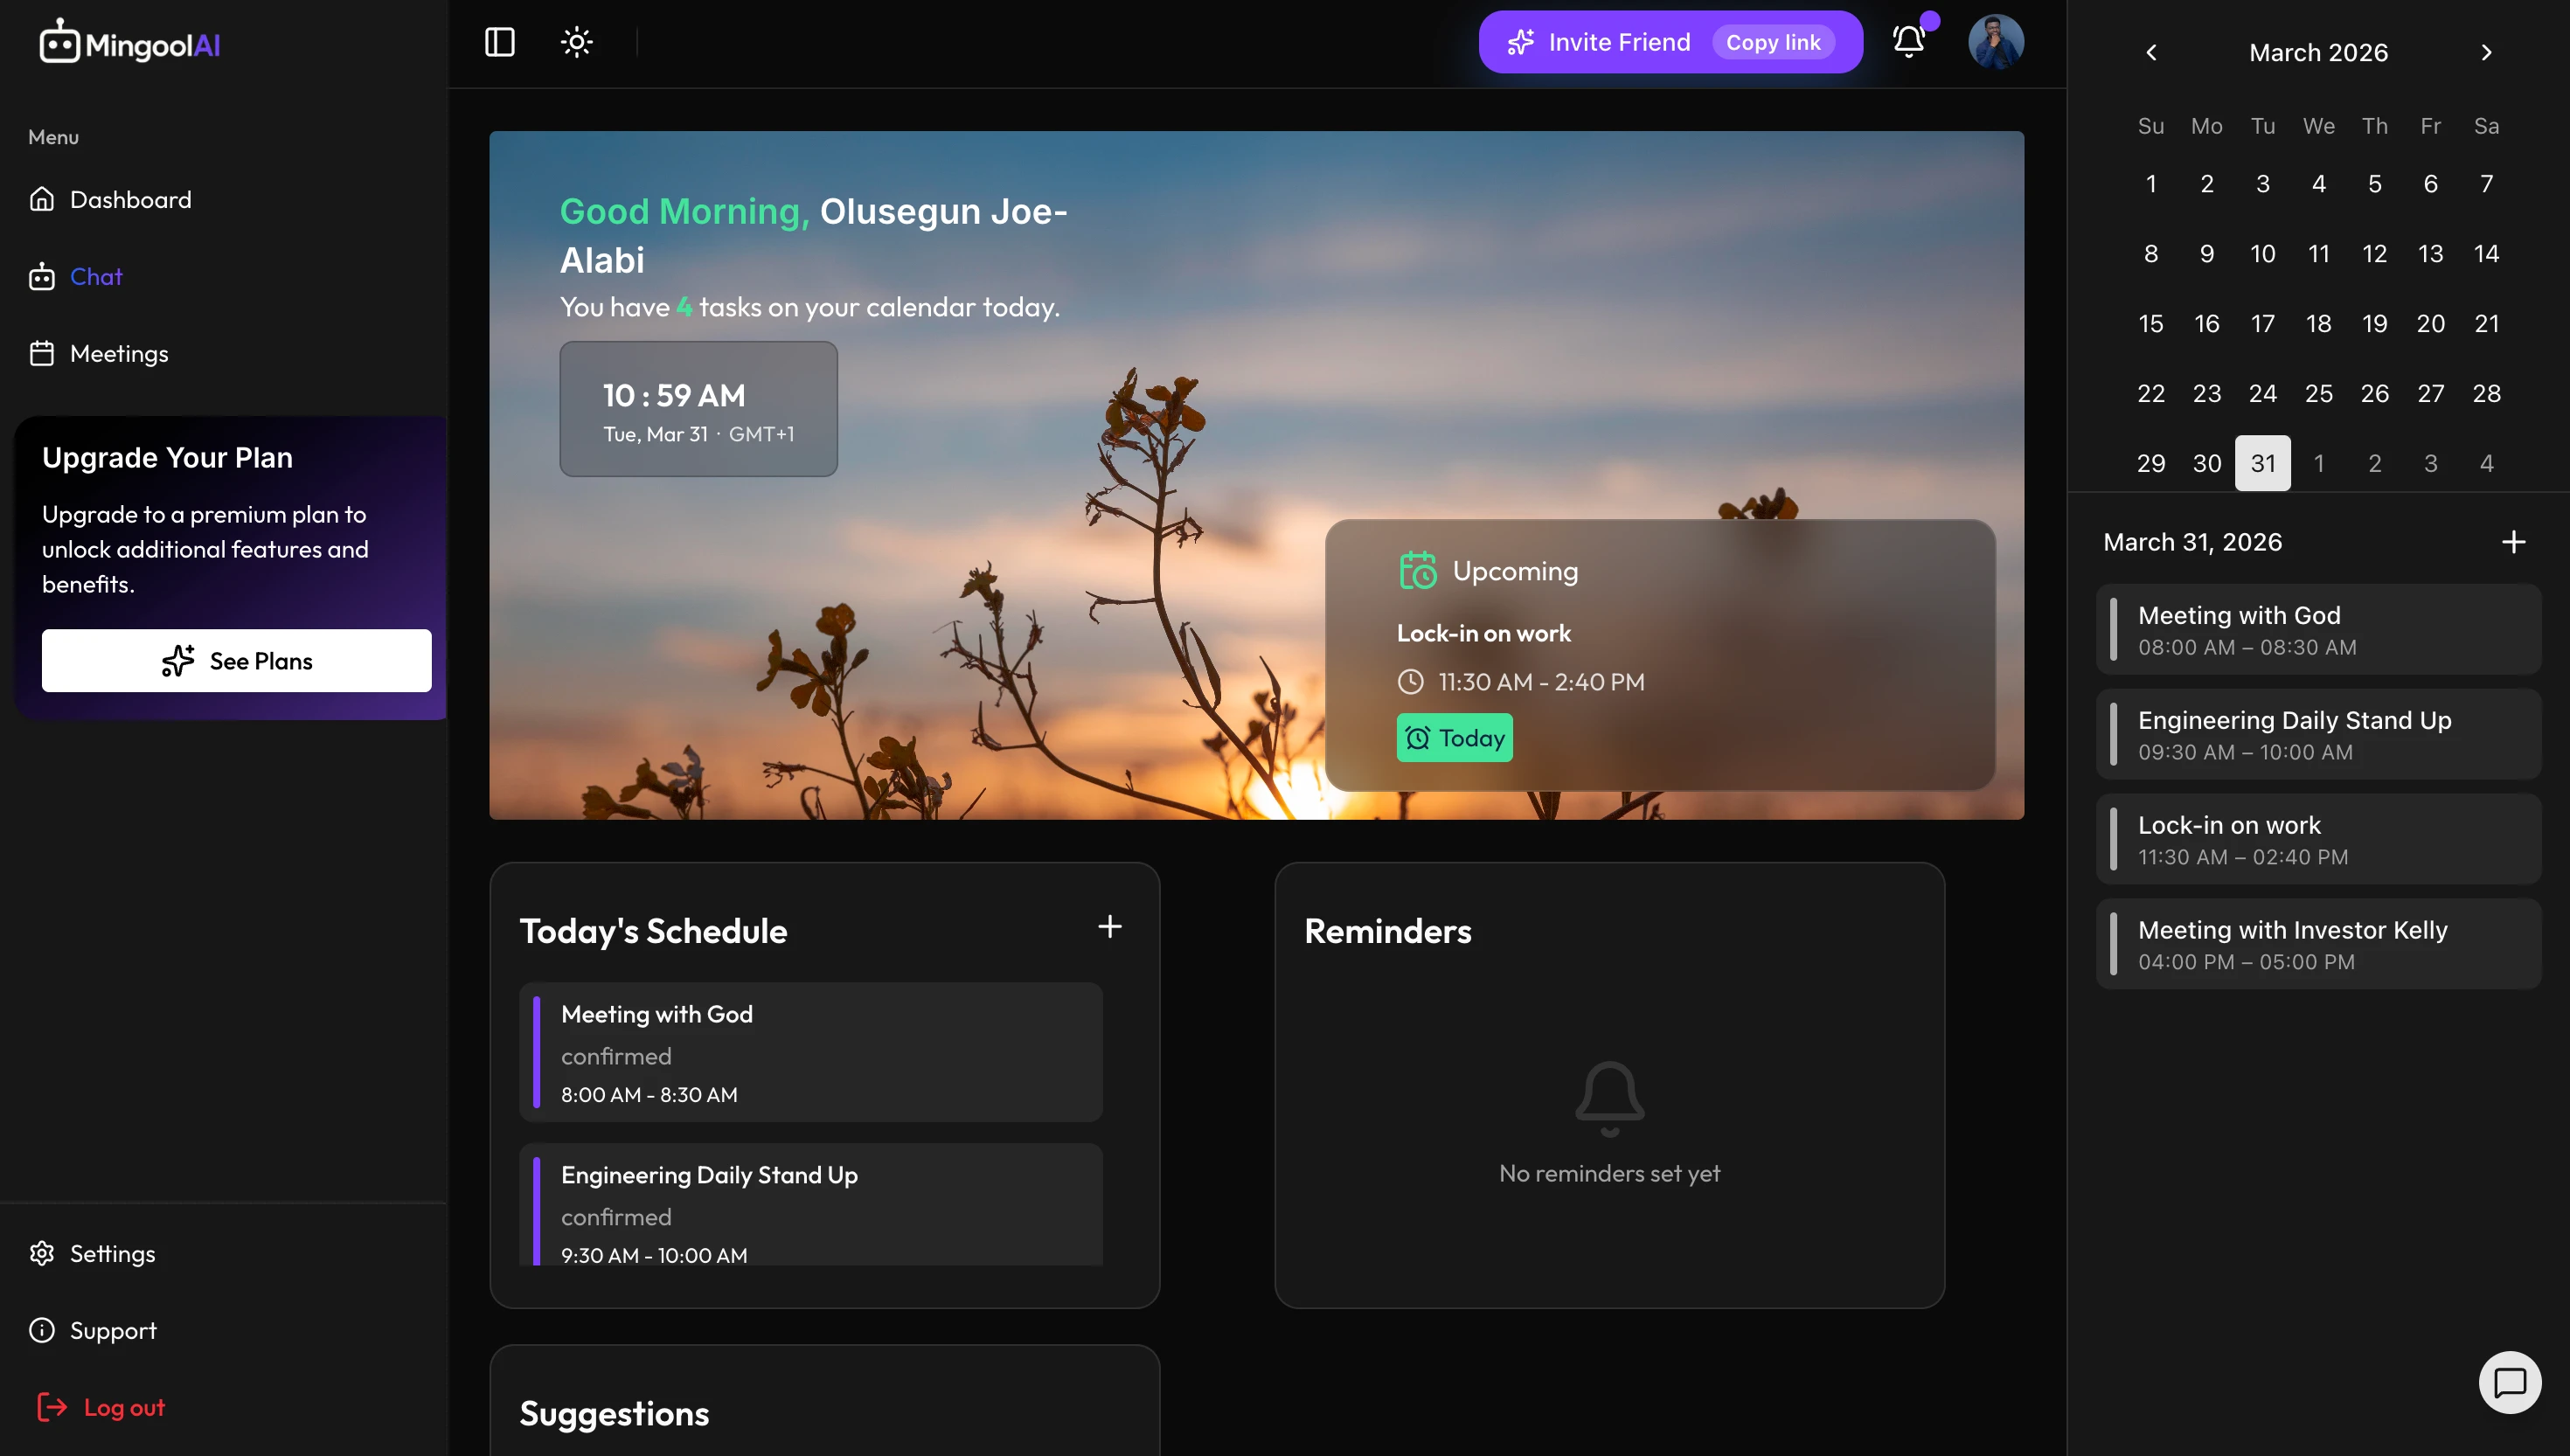Go to the previous month in the calendar
Screen dimensions: 2570x1456
click(x=2151, y=52)
